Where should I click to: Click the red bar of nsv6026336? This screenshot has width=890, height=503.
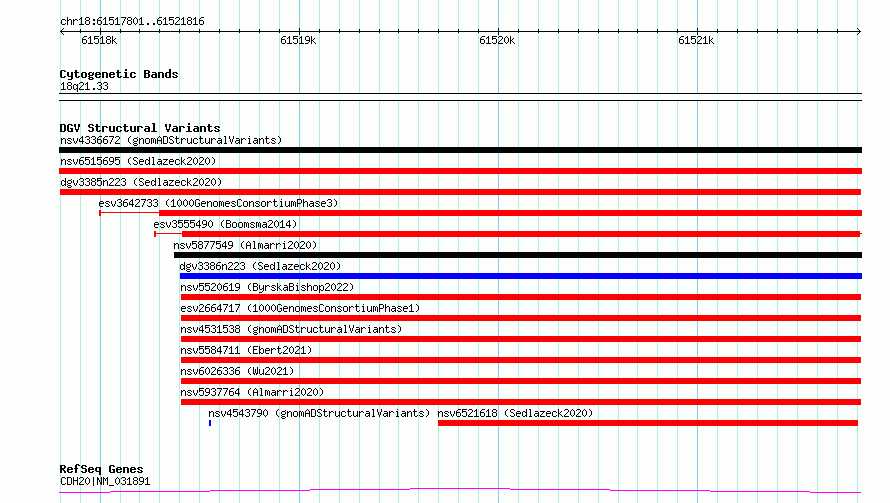(x=520, y=381)
